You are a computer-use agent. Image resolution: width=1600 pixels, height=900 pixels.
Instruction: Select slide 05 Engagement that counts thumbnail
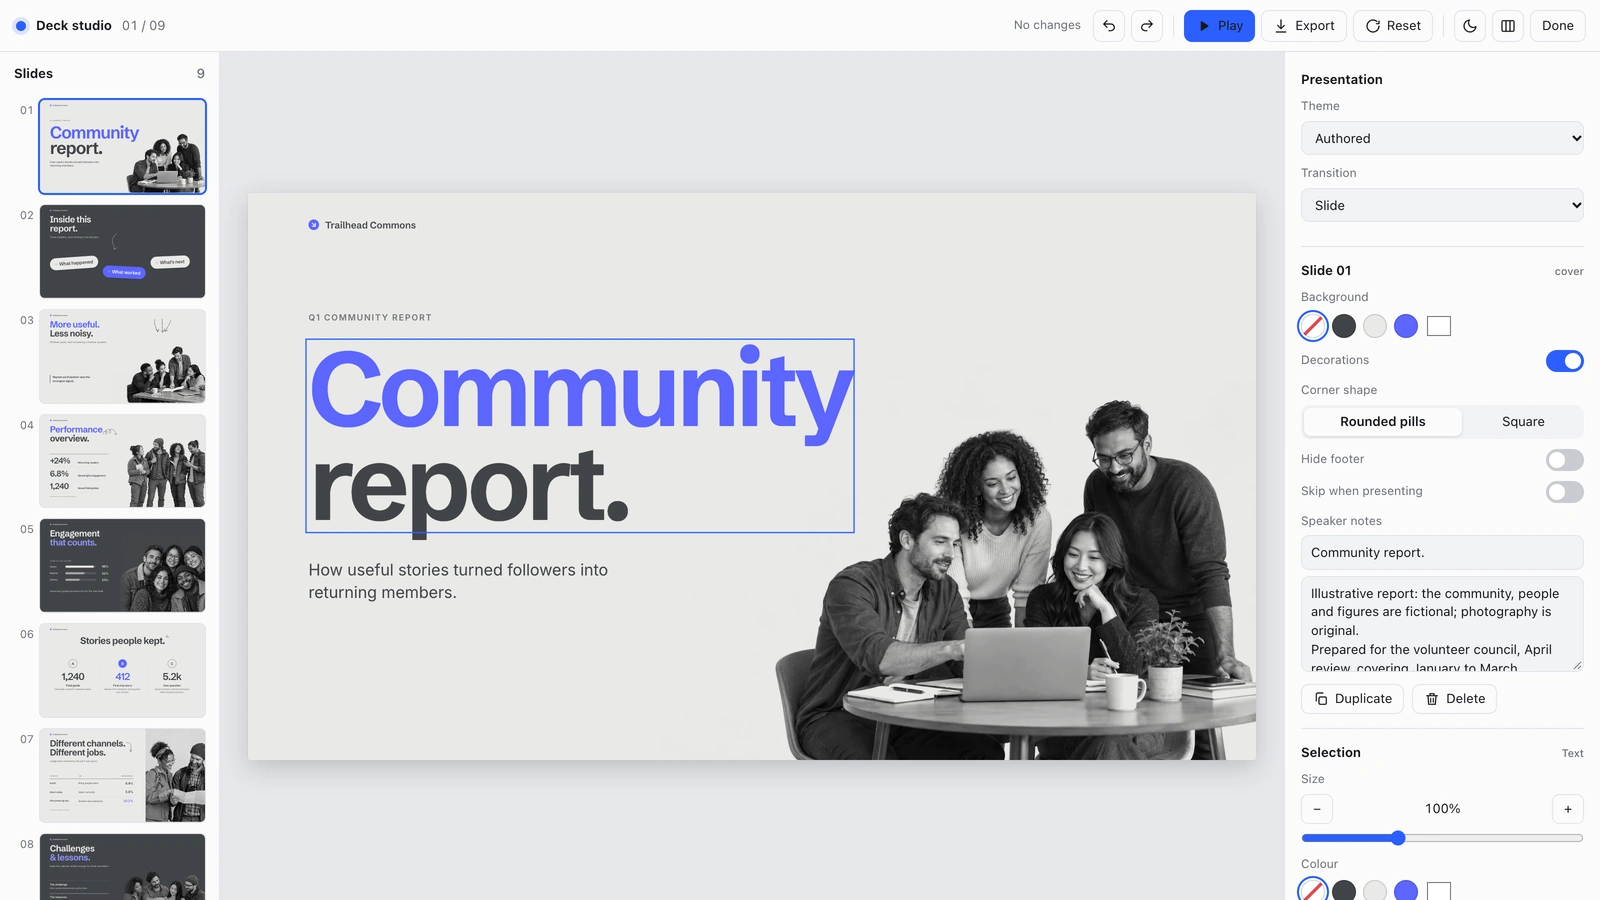click(122, 565)
